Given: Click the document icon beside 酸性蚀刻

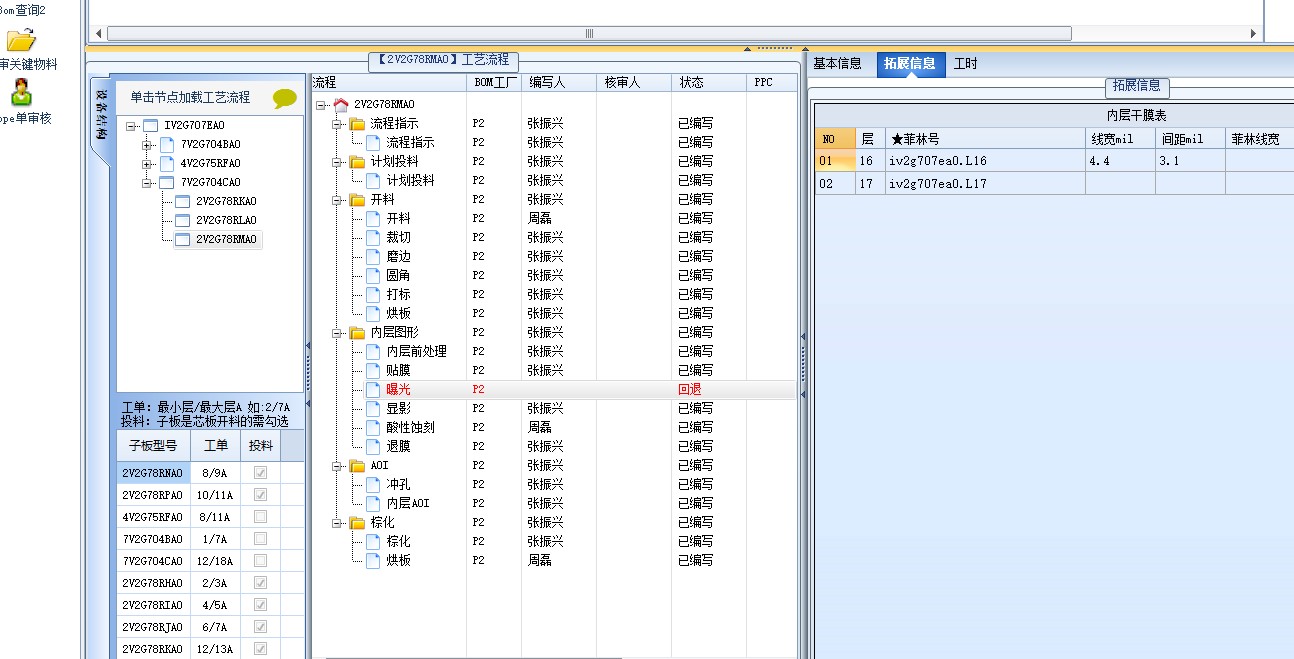Looking at the screenshot, I should click(373, 427).
